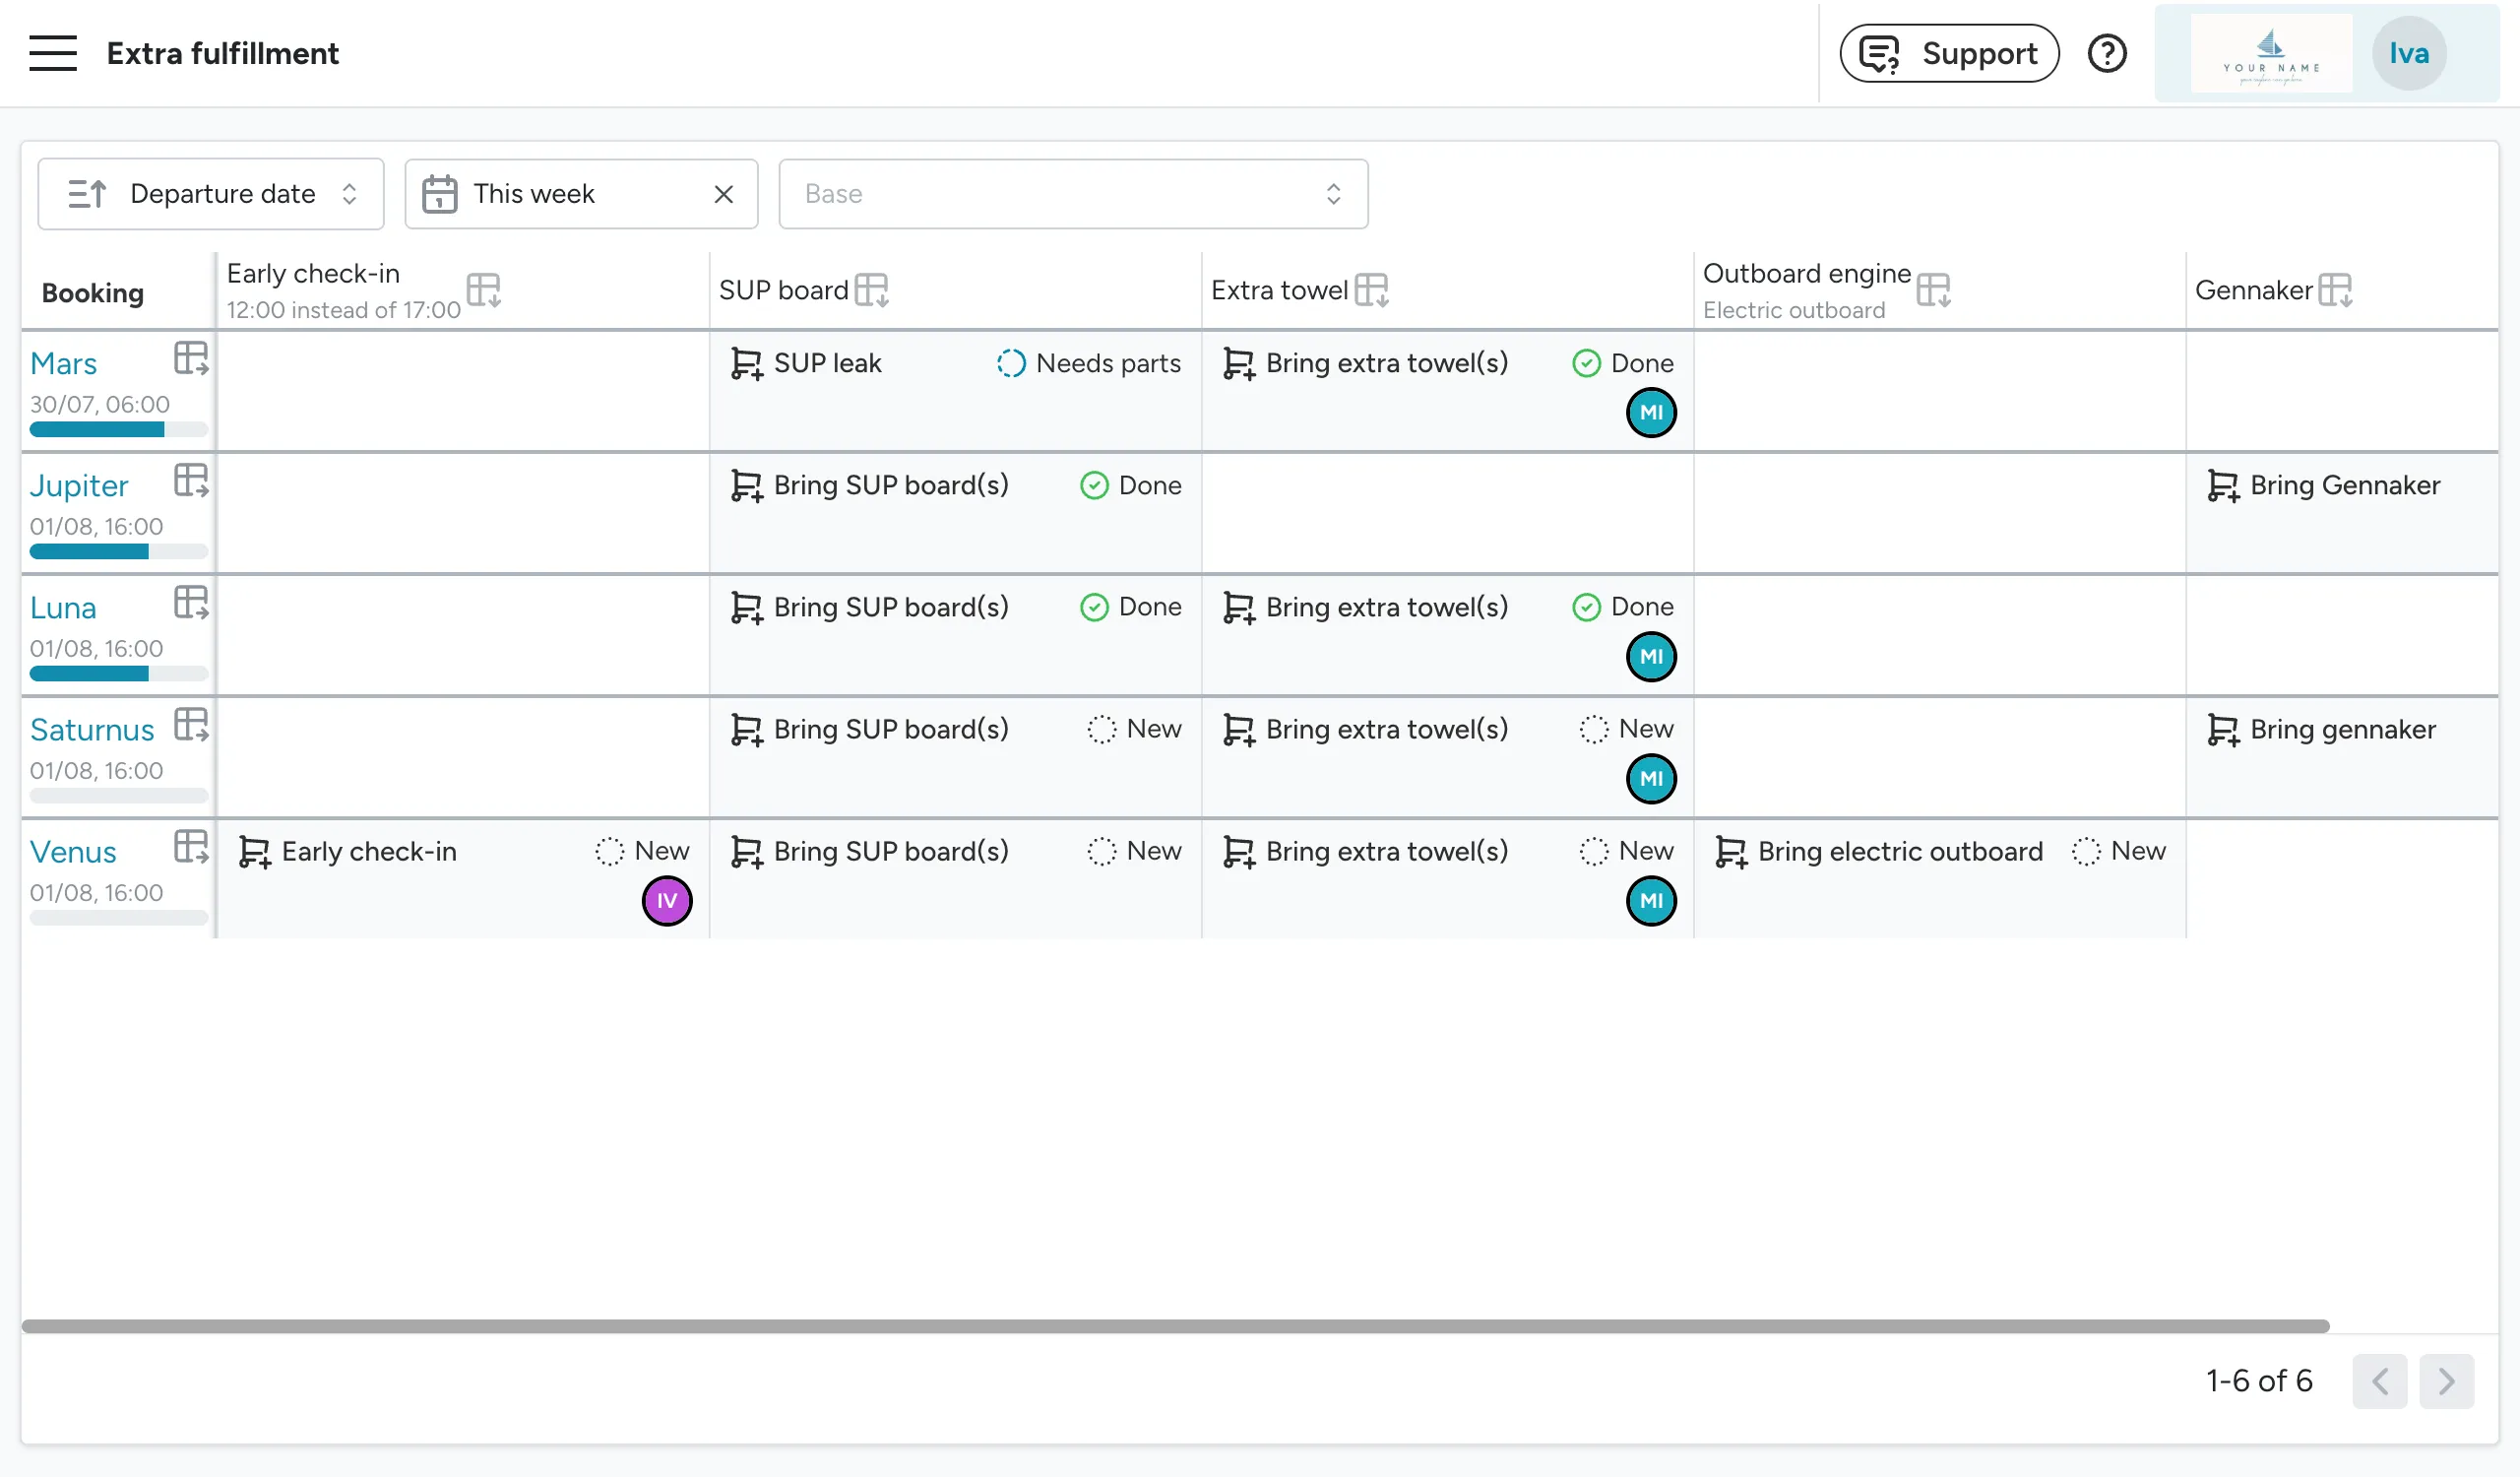Open the hamburger main menu
The width and height of the screenshot is (2520, 1477).
click(x=53, y=53)
